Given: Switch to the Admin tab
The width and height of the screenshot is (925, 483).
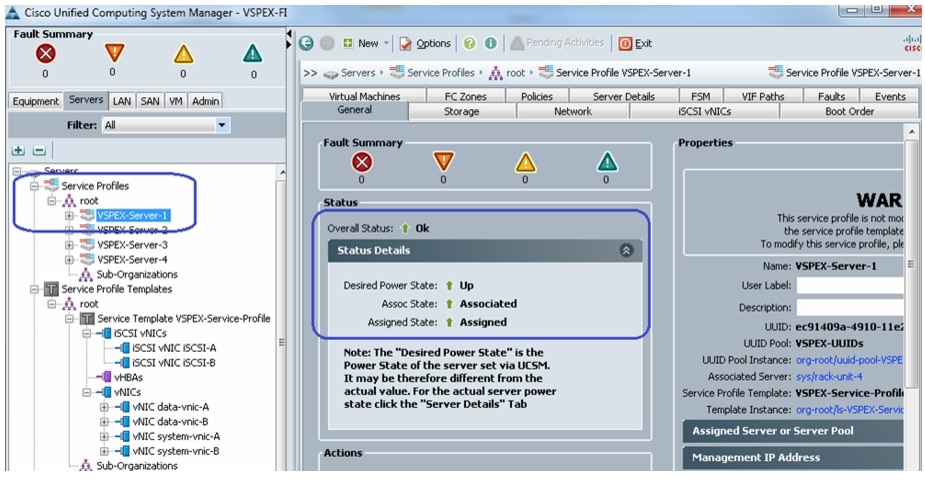Looking at the screenshot, I should coord(205,101).
